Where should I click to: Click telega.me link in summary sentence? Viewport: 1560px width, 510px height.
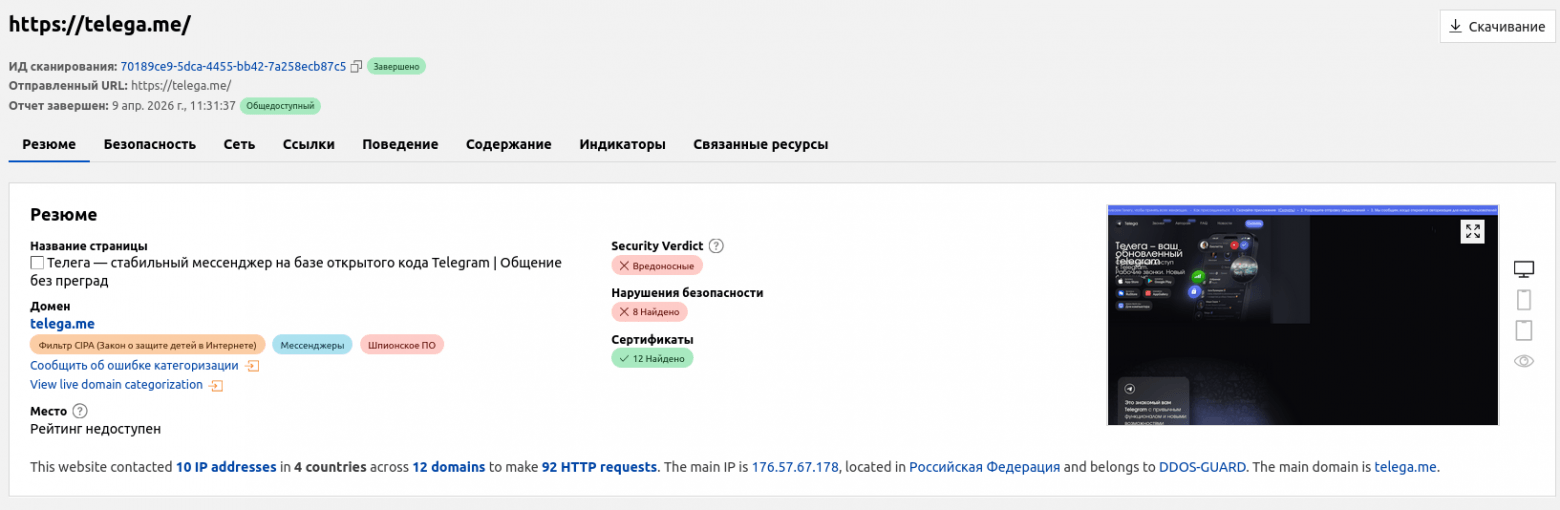[1406, 467]
